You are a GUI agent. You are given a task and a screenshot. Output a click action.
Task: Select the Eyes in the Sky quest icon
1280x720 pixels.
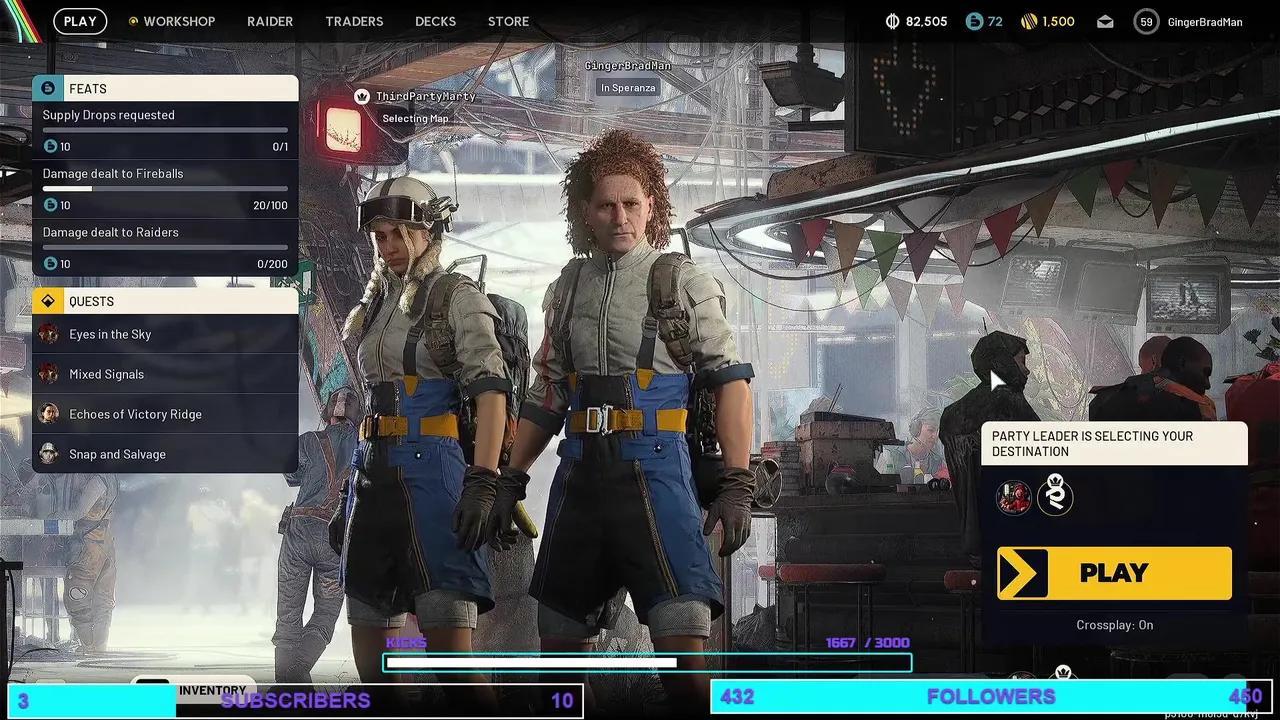pyautogui.click(x=51, y=334)
